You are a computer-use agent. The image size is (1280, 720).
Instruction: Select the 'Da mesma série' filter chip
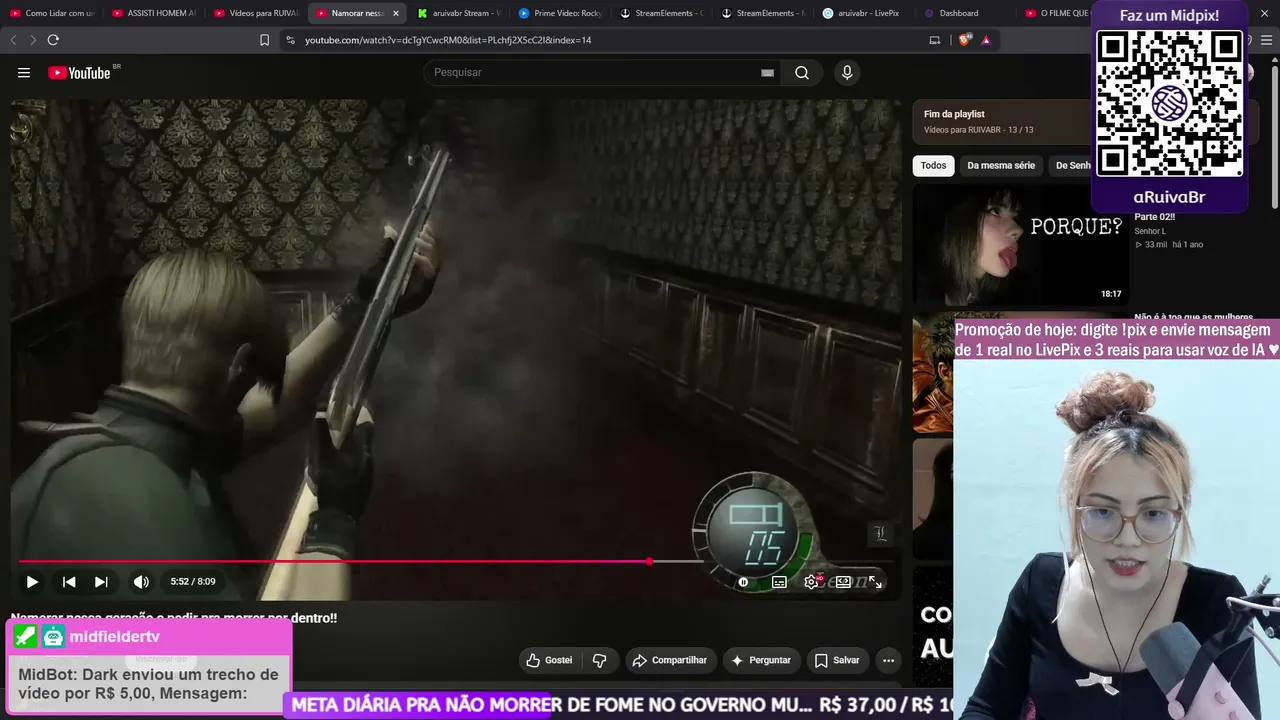click(x=1001, y=166)
